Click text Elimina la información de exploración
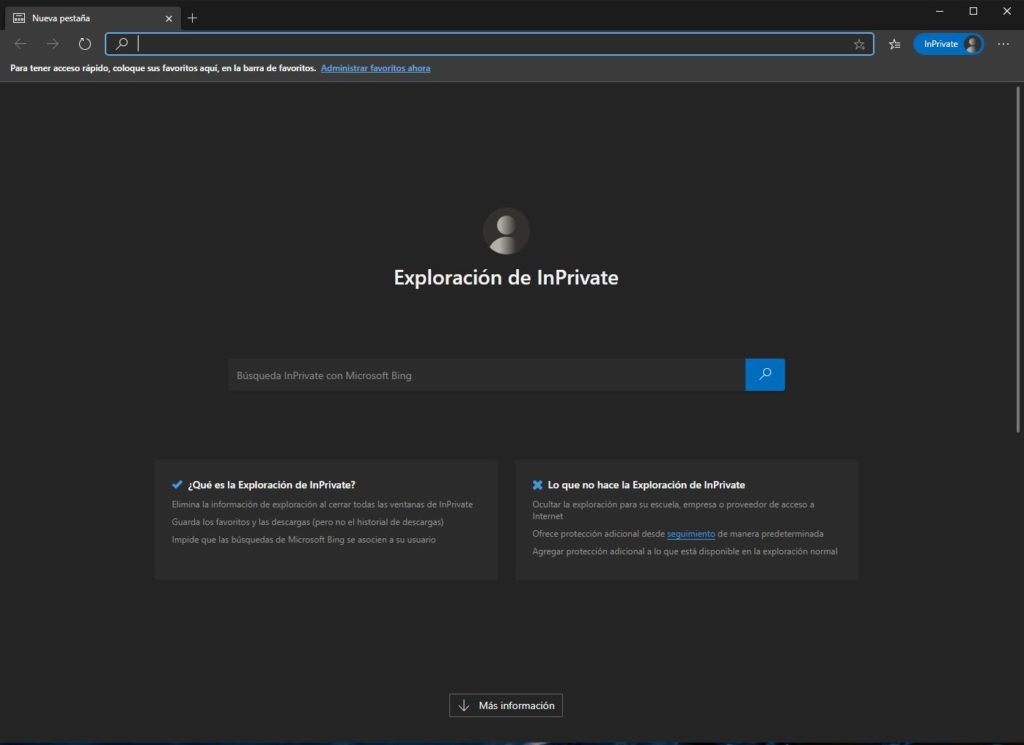Viewport: 1024px width, 745px height. click(322, 504)
